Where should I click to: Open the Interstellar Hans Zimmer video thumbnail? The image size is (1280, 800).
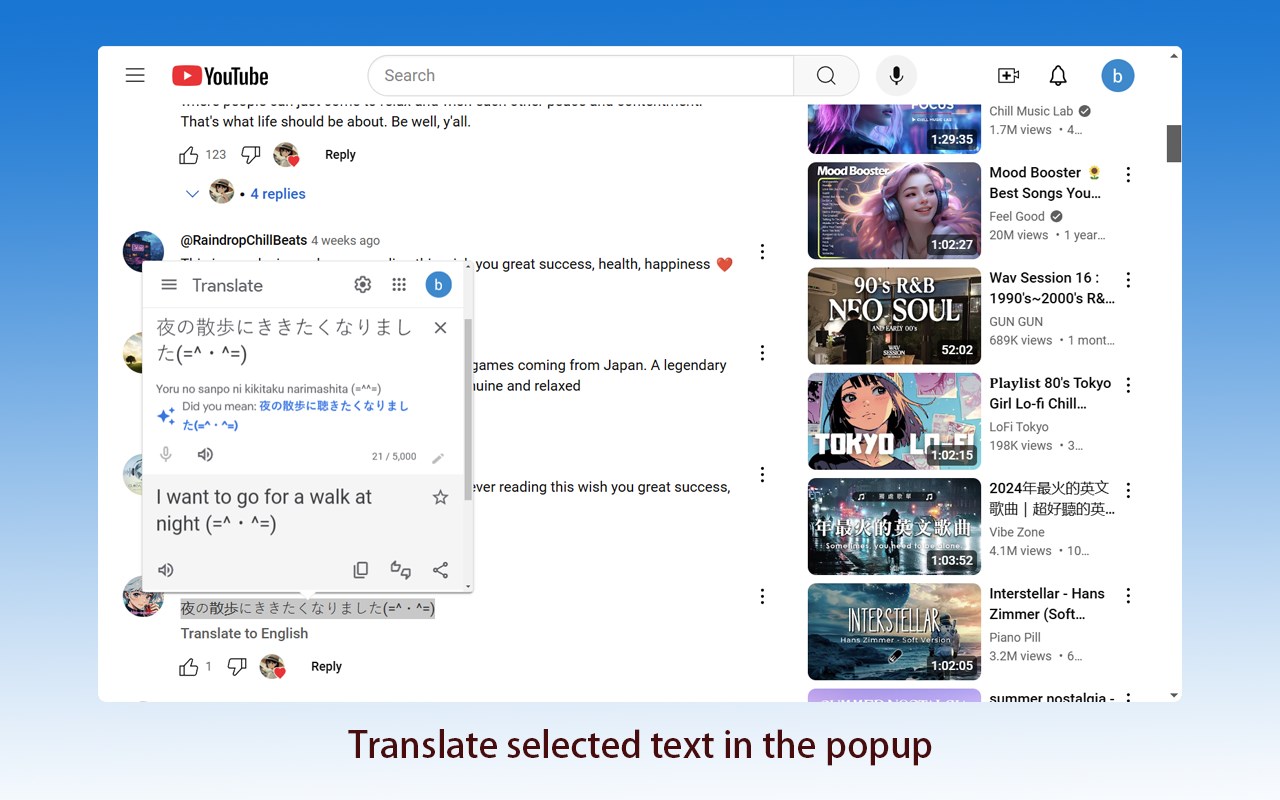pos(894,632)
